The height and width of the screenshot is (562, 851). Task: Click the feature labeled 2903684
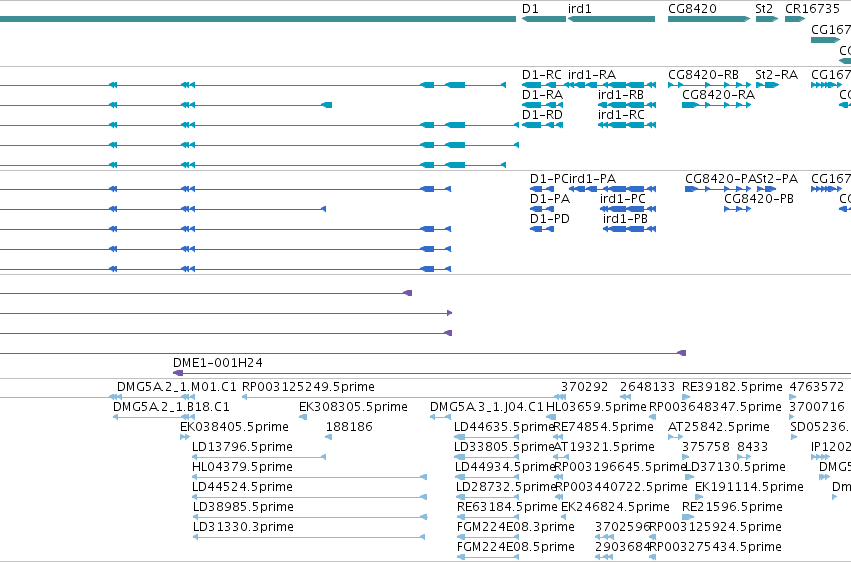point(604,558)
